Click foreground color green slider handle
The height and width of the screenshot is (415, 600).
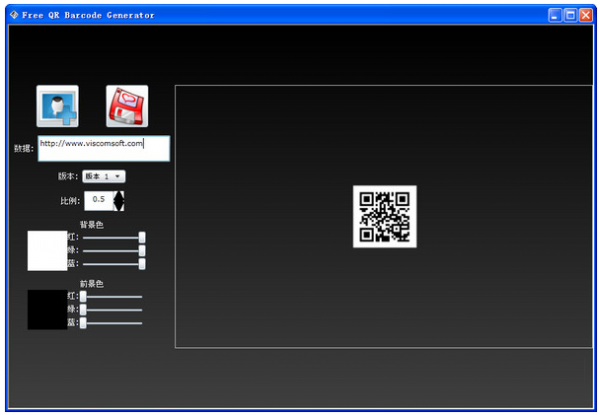83,310
